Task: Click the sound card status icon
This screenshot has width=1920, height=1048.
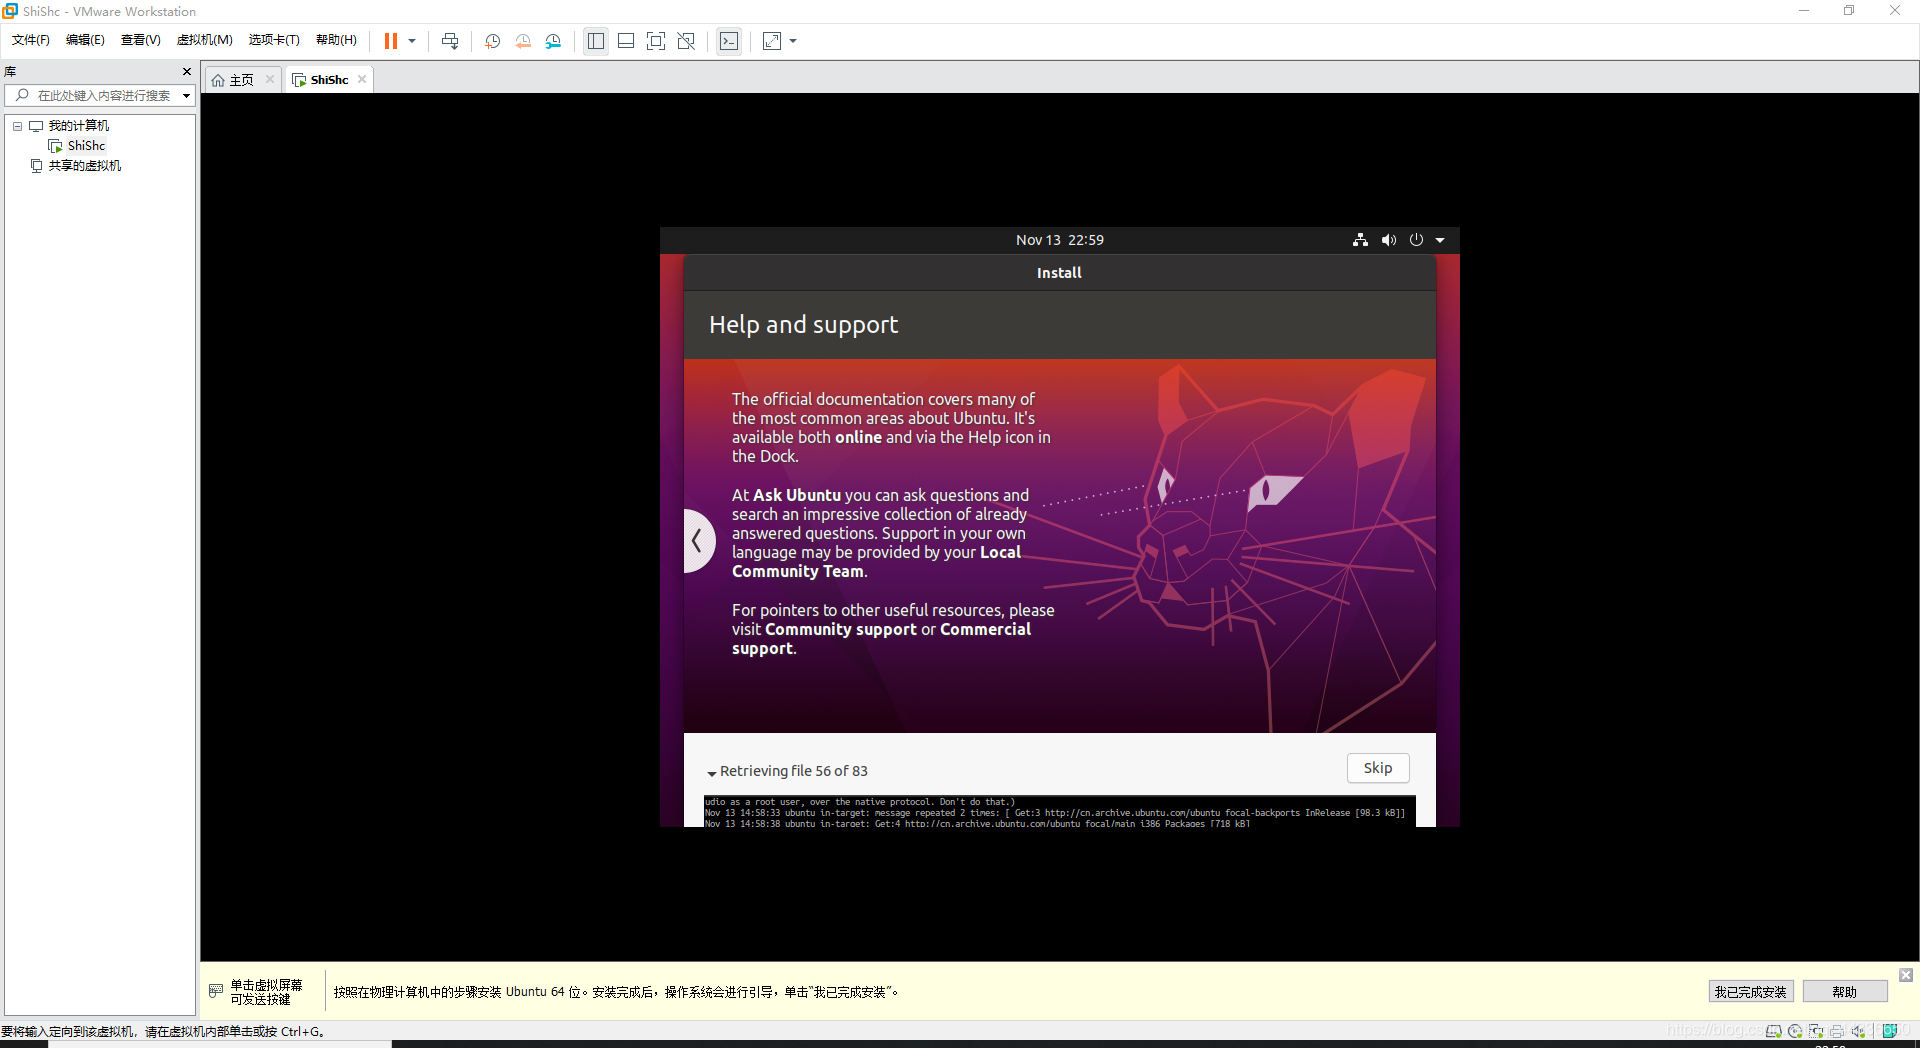Action: click(1858, 1031)
